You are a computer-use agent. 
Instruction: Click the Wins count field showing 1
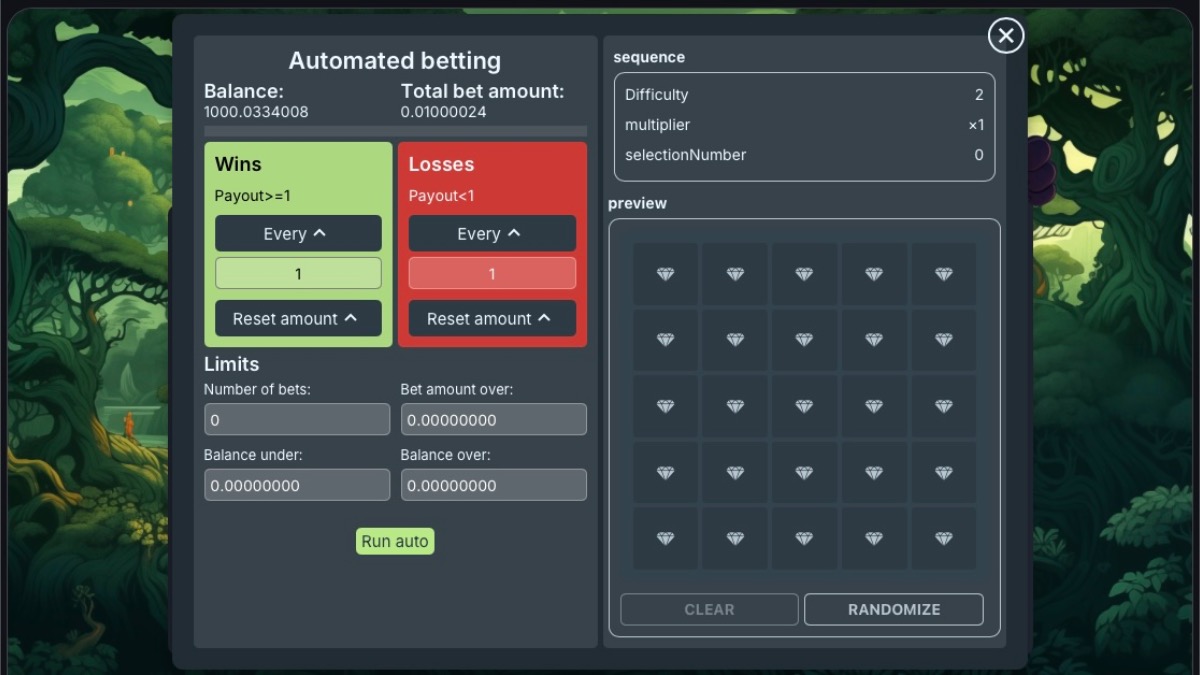click(298, 273)
